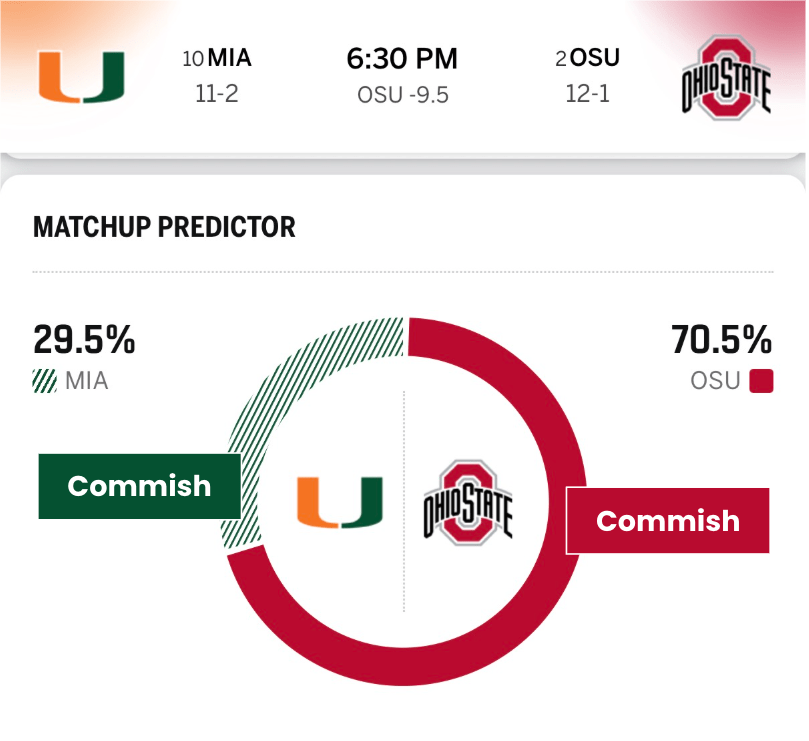Select the OSU team name in header
The image size is (809, 741).
594,58
